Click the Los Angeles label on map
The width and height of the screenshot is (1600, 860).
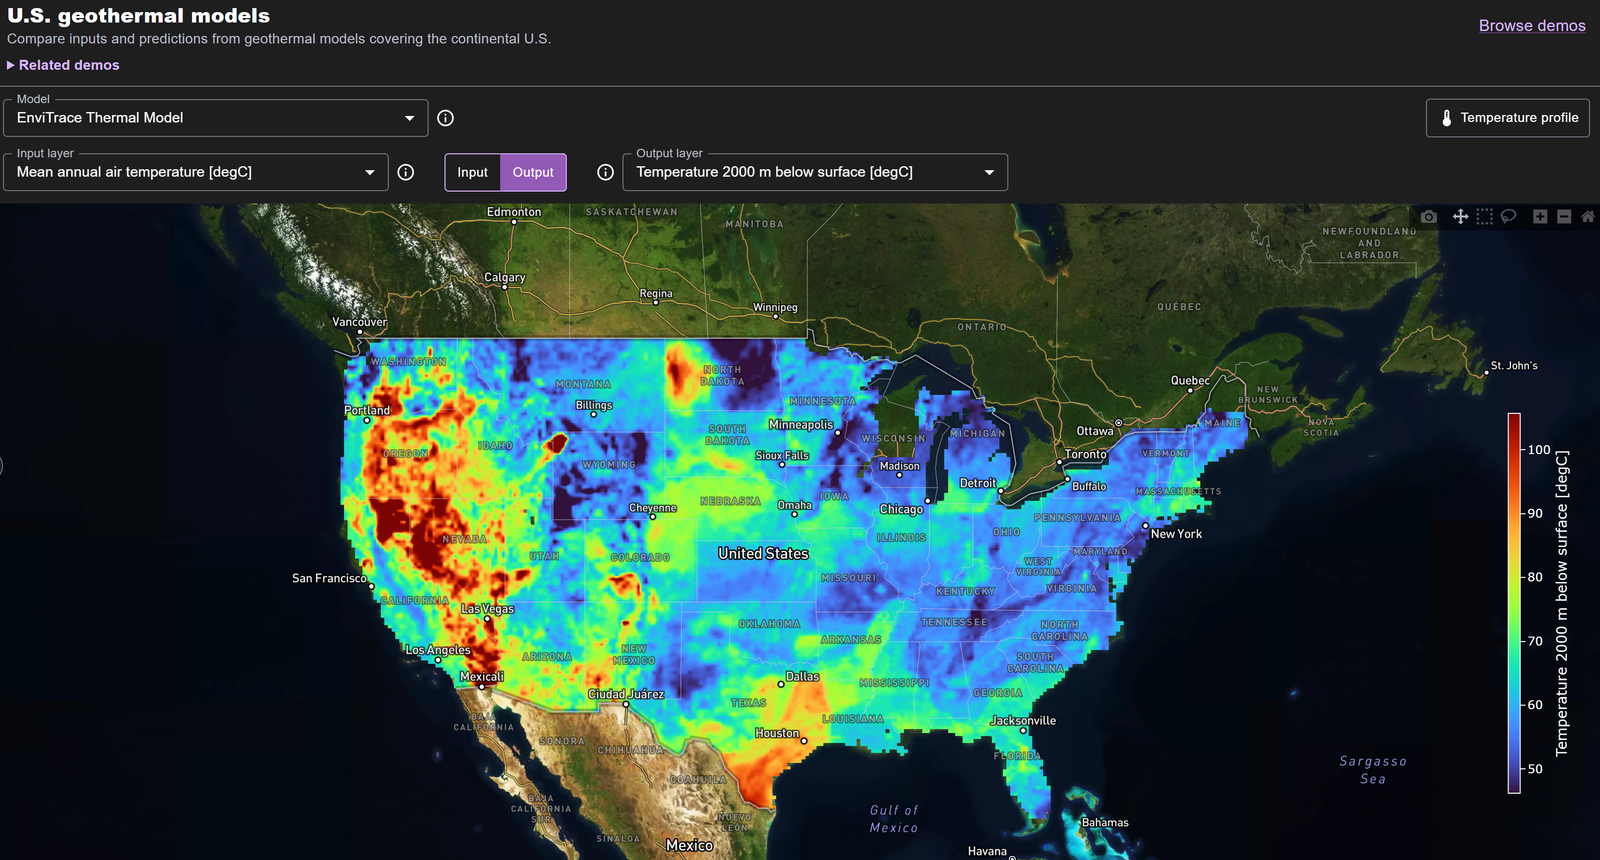point(438,650)
